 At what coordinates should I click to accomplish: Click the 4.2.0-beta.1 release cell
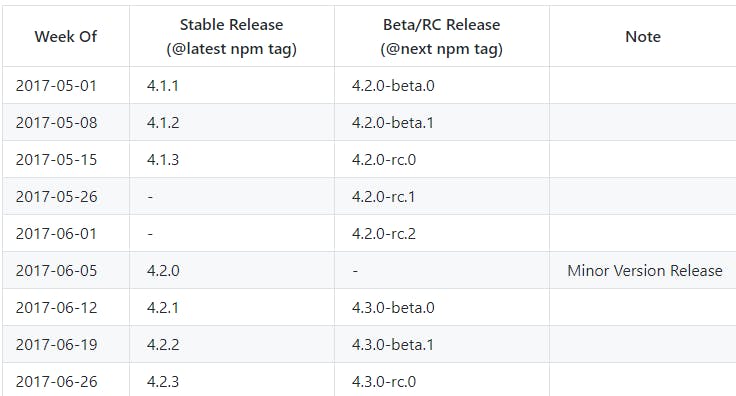(x=442, y=122)
